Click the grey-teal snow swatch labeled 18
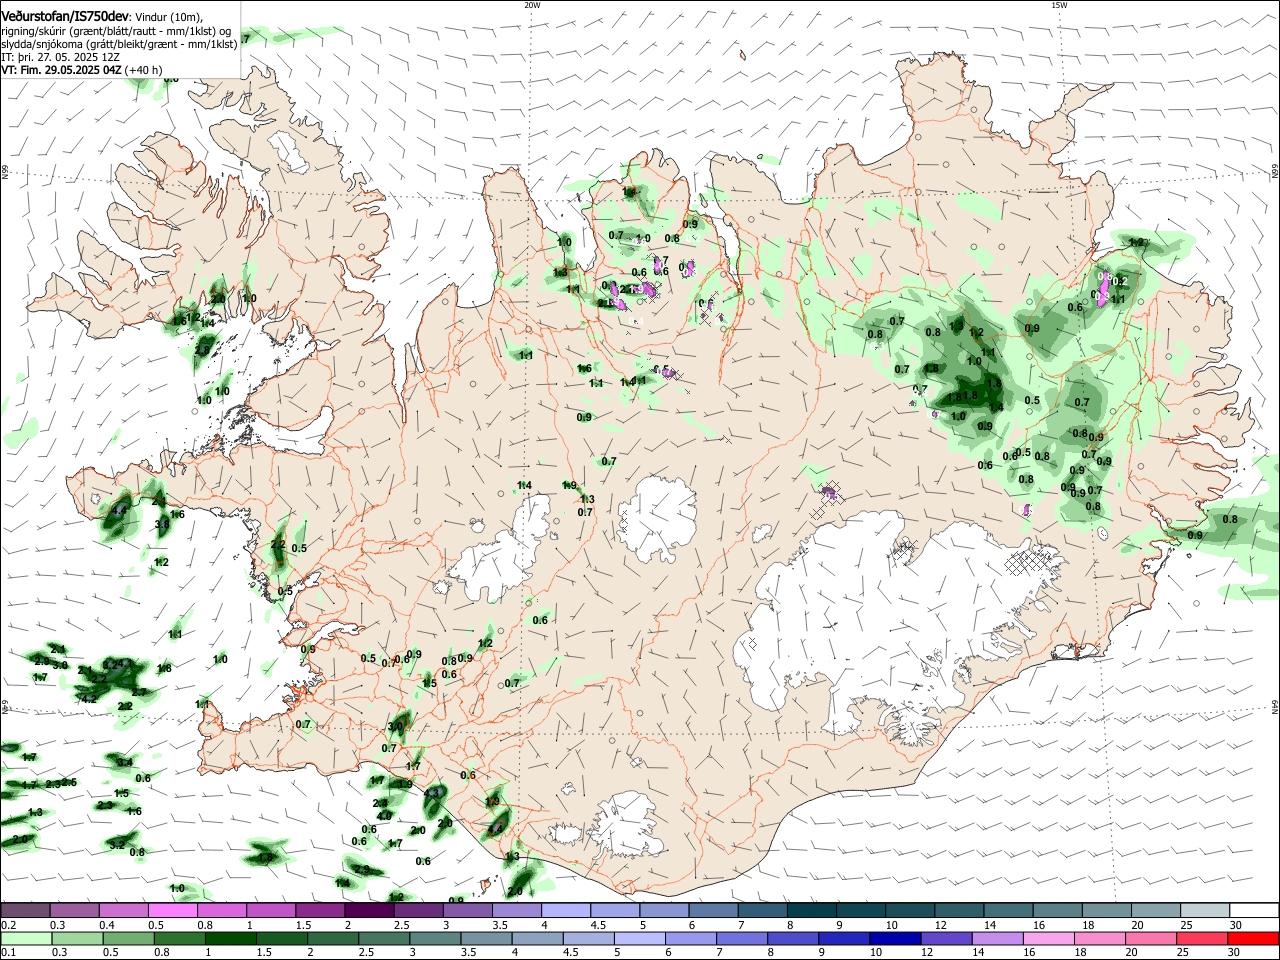 [1106, 911]
